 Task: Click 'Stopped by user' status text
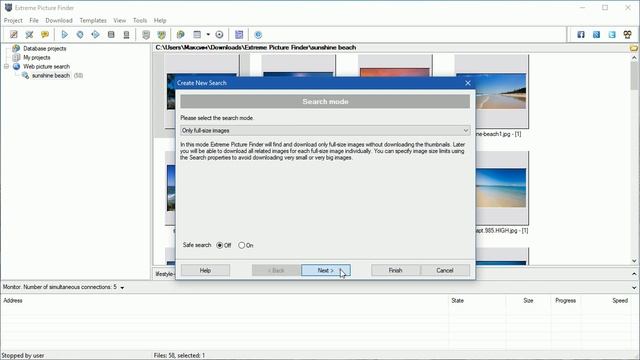[x=23, y=356]
